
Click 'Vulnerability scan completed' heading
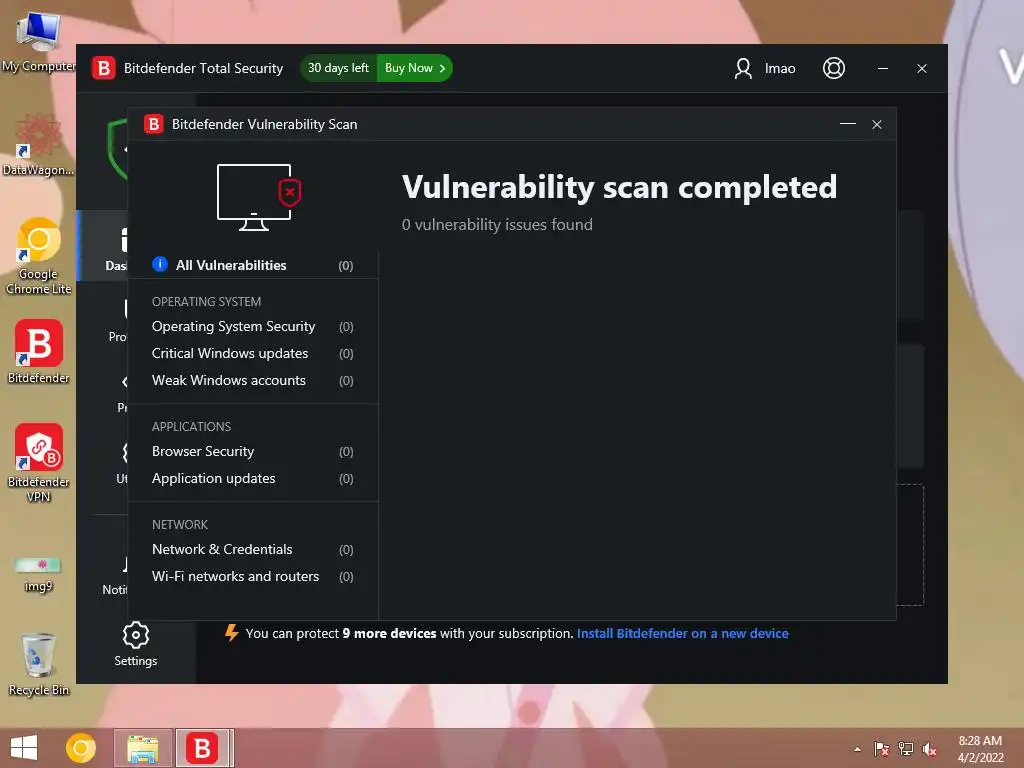click(x=619, y=187)
